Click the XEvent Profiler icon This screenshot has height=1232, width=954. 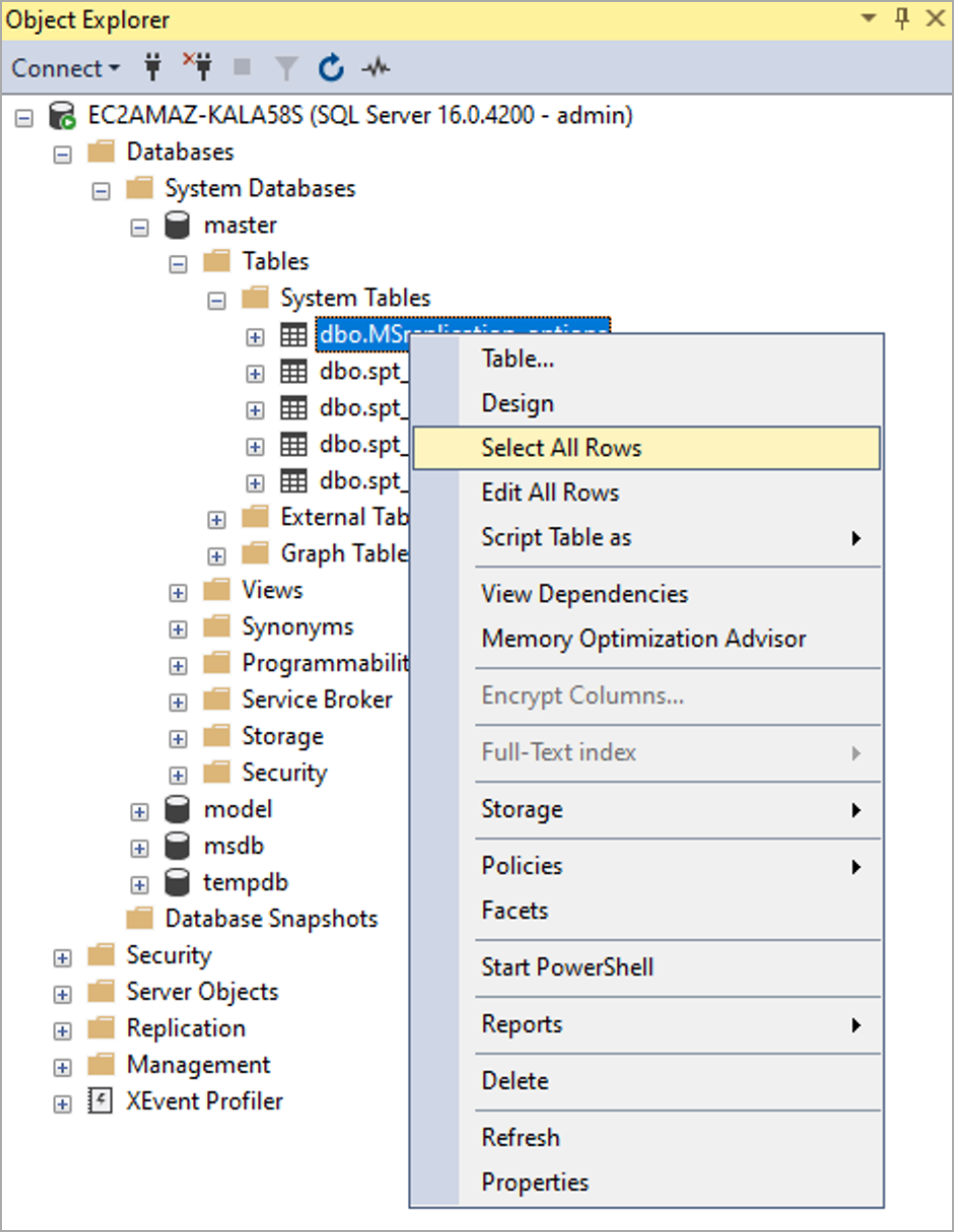click(101, 1102)
